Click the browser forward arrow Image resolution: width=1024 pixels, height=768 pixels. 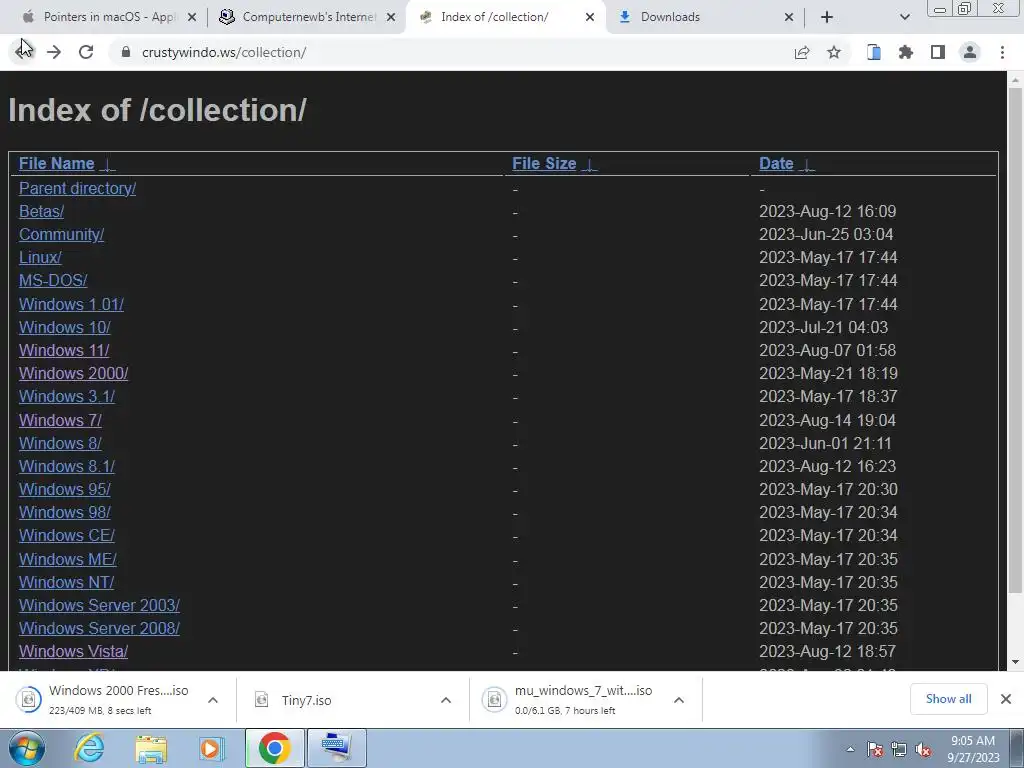54,52
